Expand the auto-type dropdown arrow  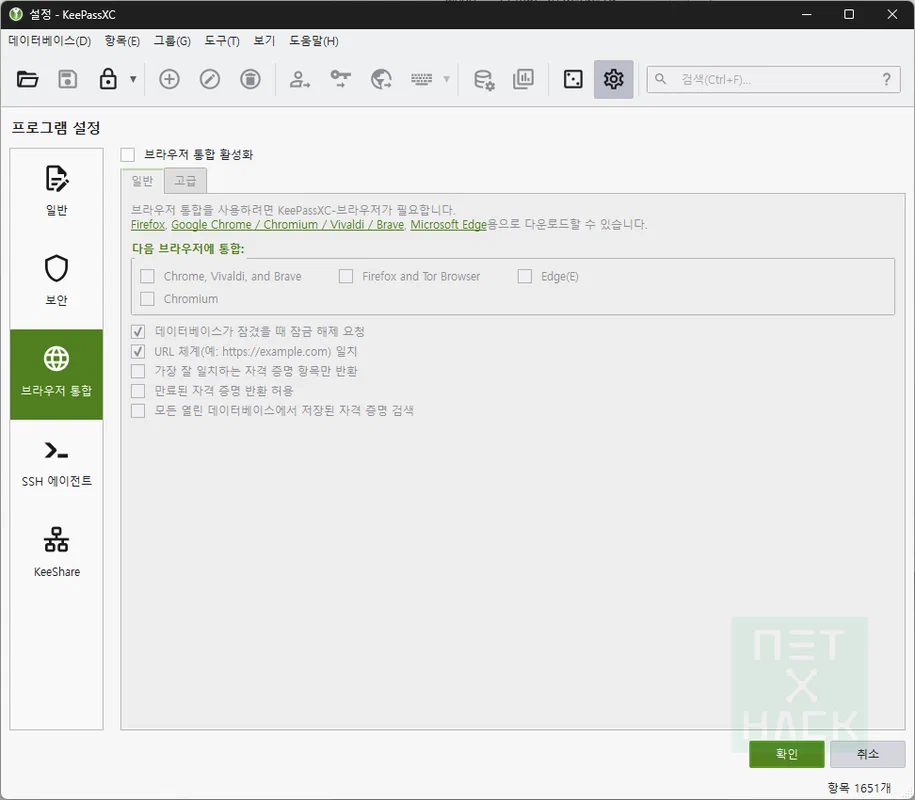tap(446, 79)
